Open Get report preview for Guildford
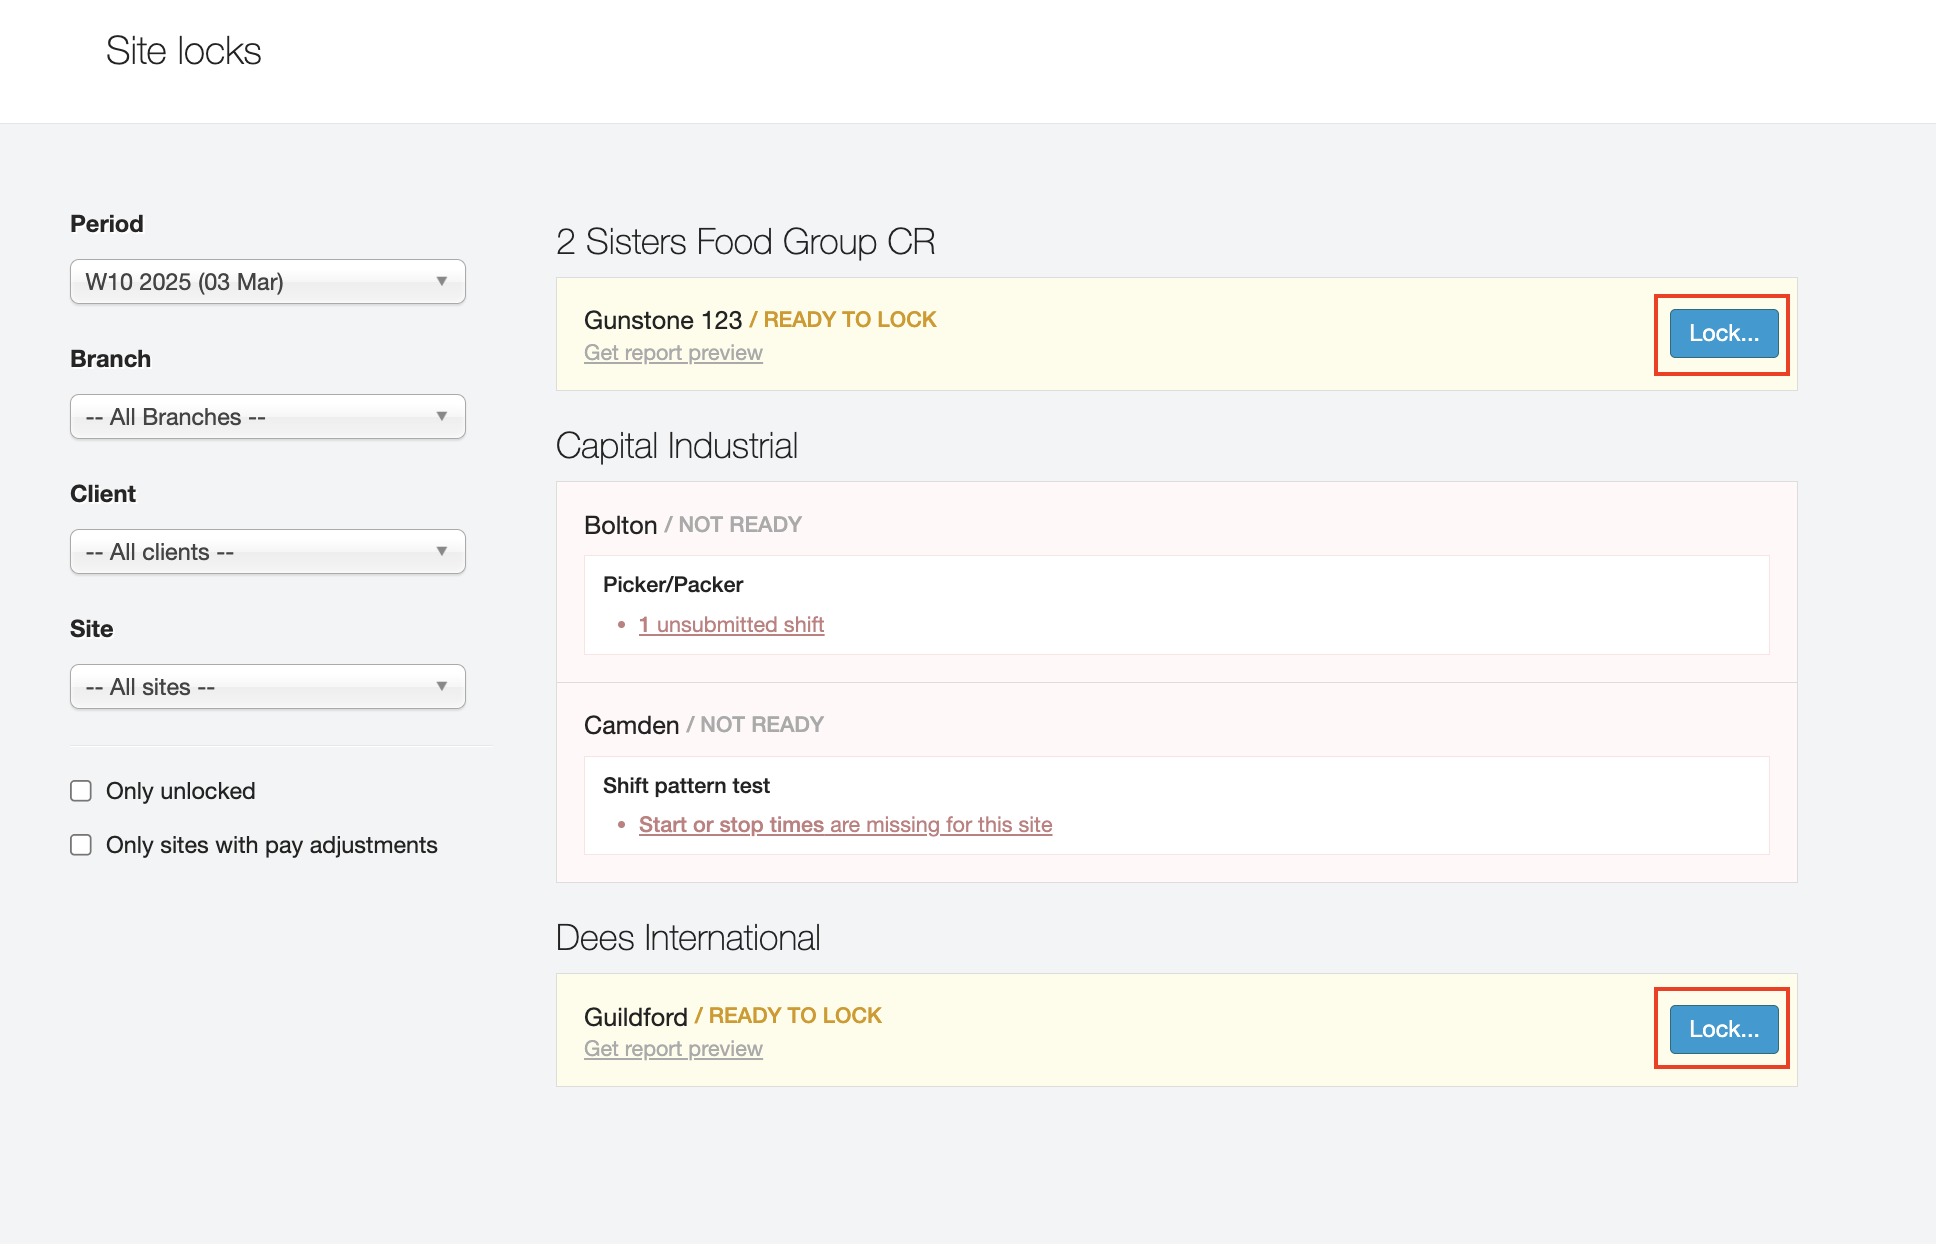The image size is (1936, 1244). tap(673, 1049)
